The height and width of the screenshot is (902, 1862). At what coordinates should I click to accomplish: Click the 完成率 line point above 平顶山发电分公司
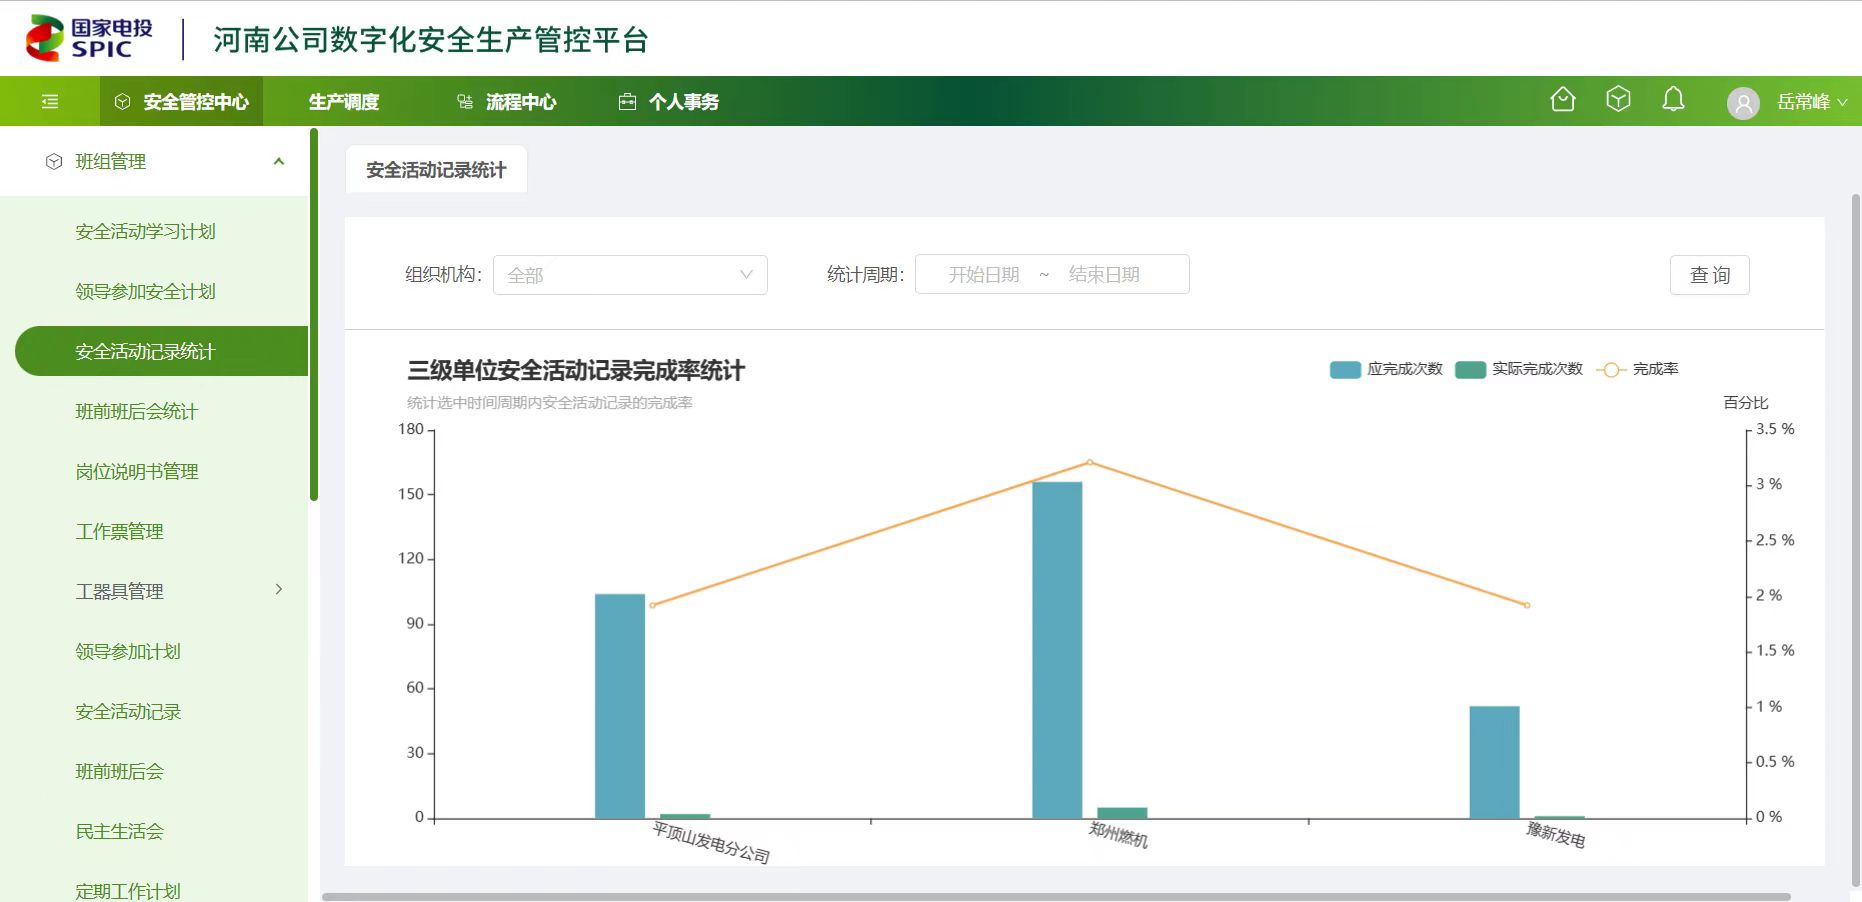click(652, 605)
